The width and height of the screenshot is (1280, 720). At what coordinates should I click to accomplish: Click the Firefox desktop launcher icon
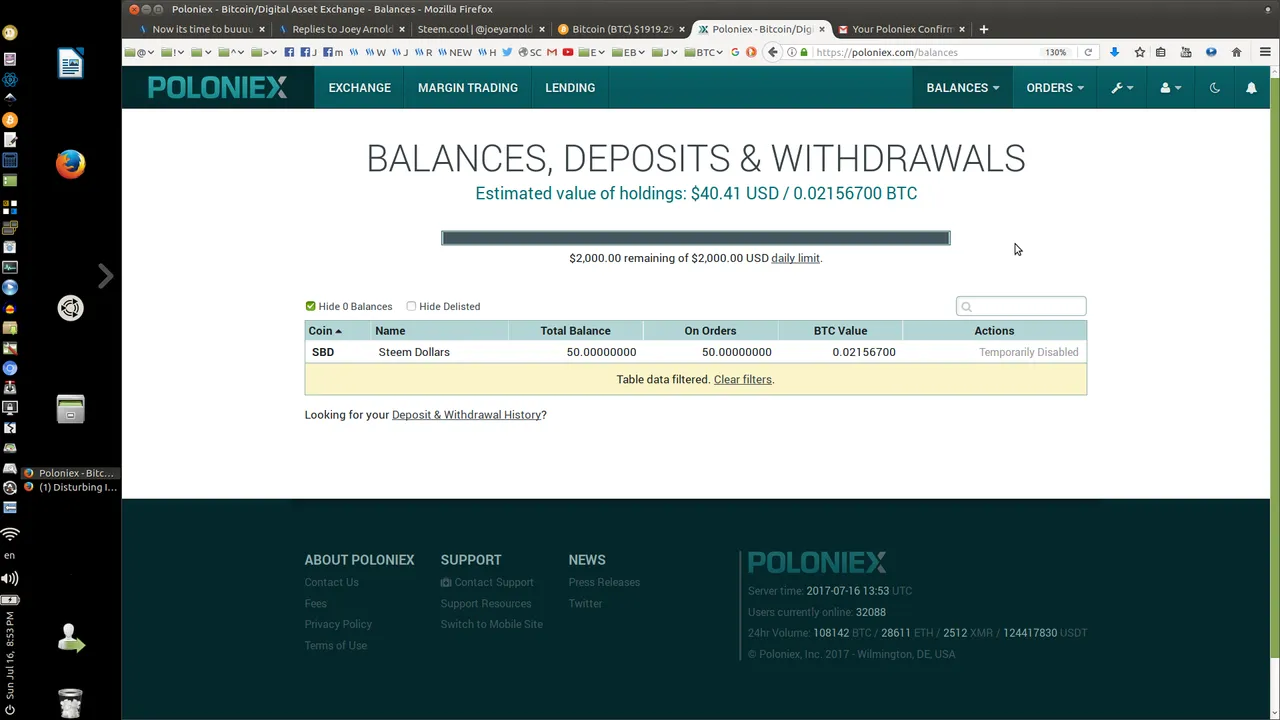pos(70,164)
